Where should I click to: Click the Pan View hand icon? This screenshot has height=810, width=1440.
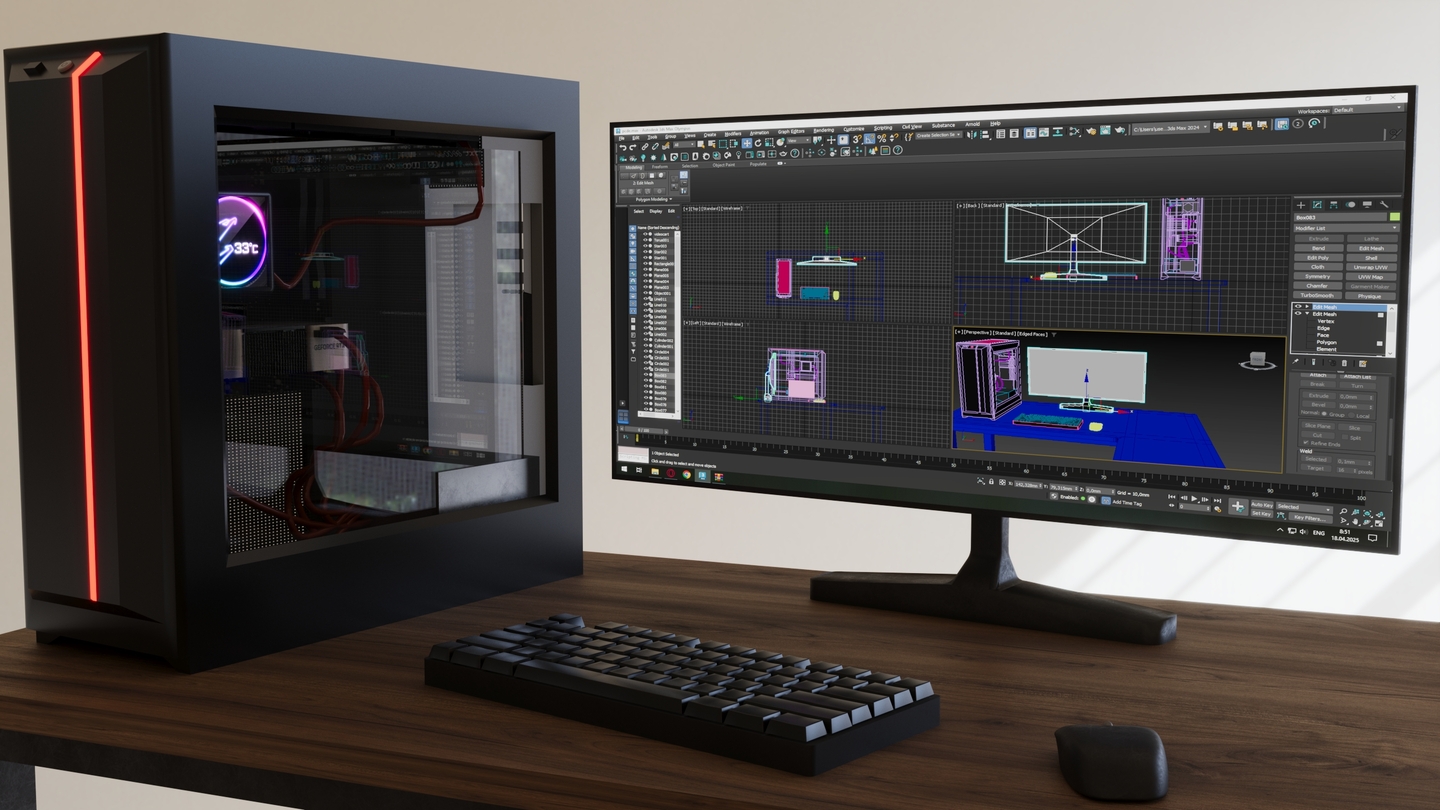[1355, 524]
